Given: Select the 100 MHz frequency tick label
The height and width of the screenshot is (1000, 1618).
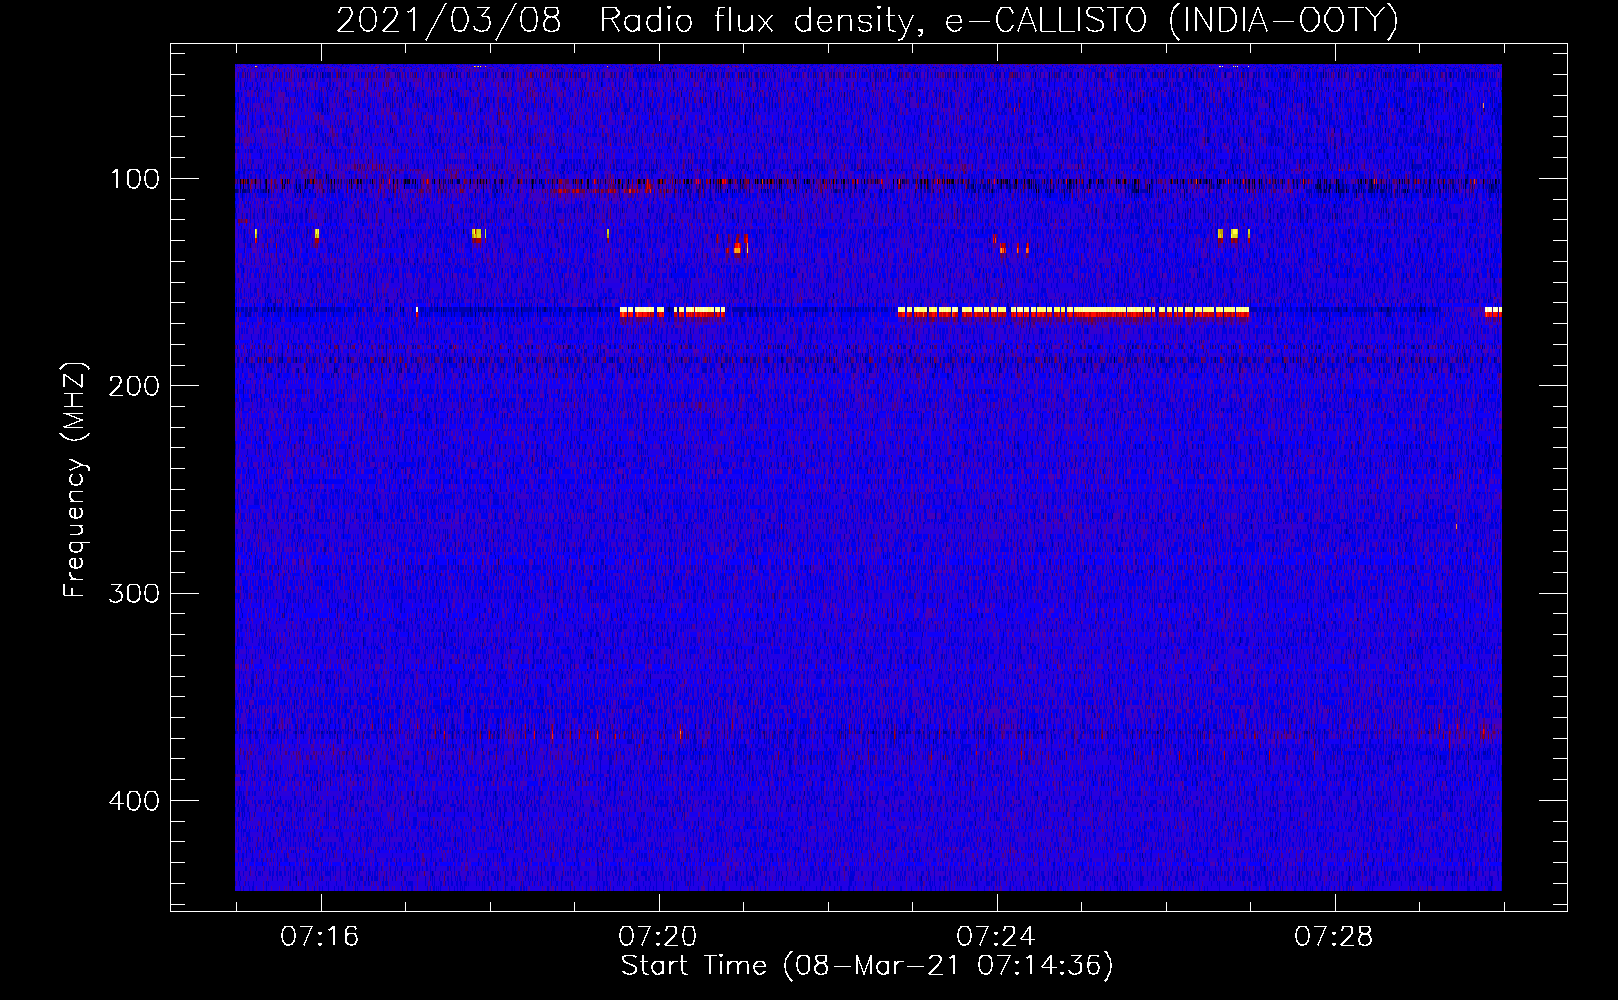Looking at the screenshot, I should [134, 180].
